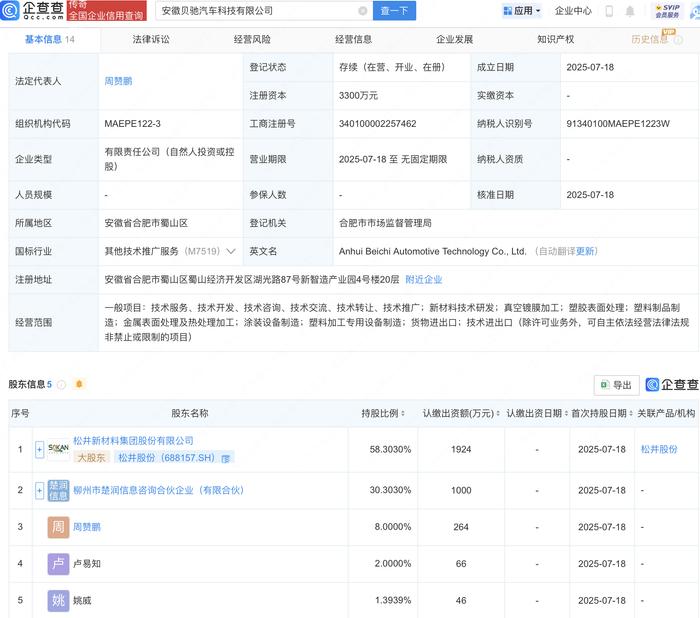Viewport: 700px width, 618px height.
Task: Open the 应用 dropdown menu
Action: pyautogui.click(x=521, y=11)
